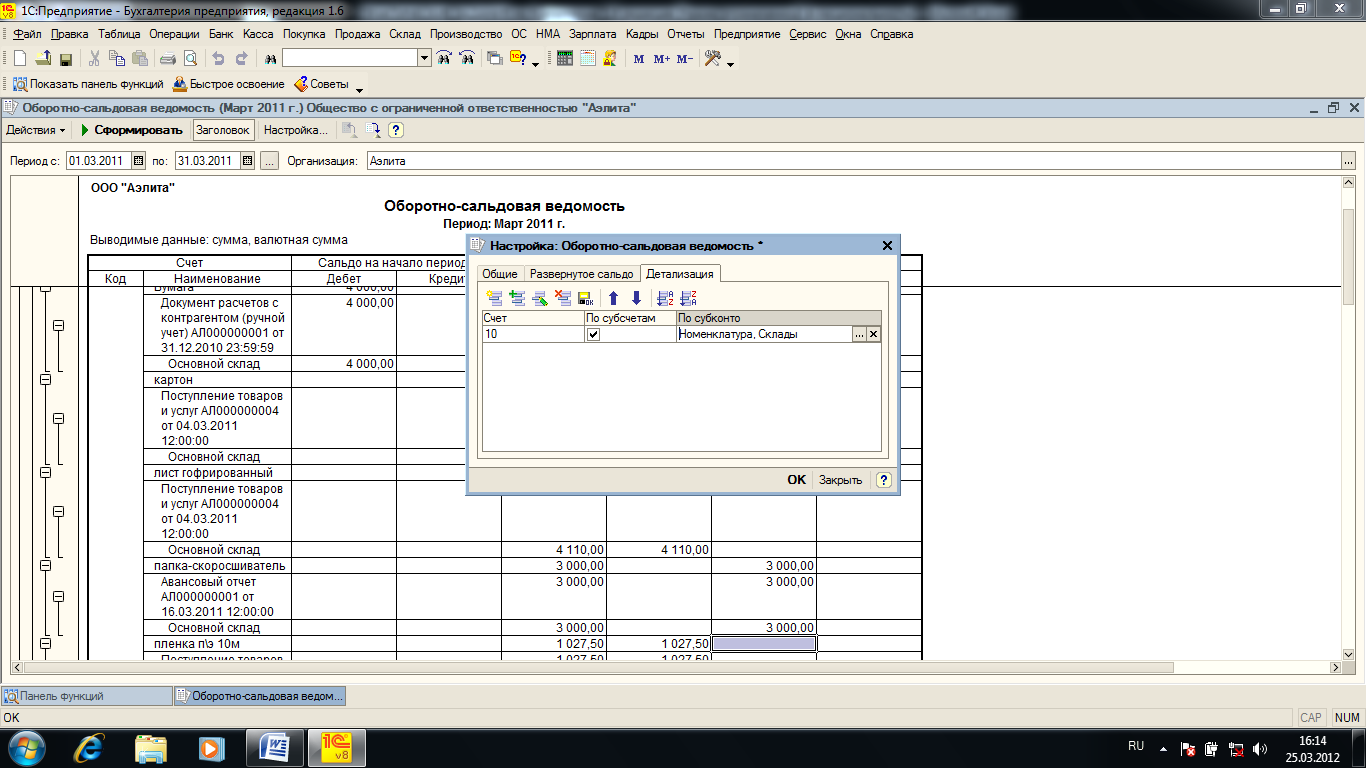
Task: Click the hammer and wrench service tools icon
Action: [713, 59]
